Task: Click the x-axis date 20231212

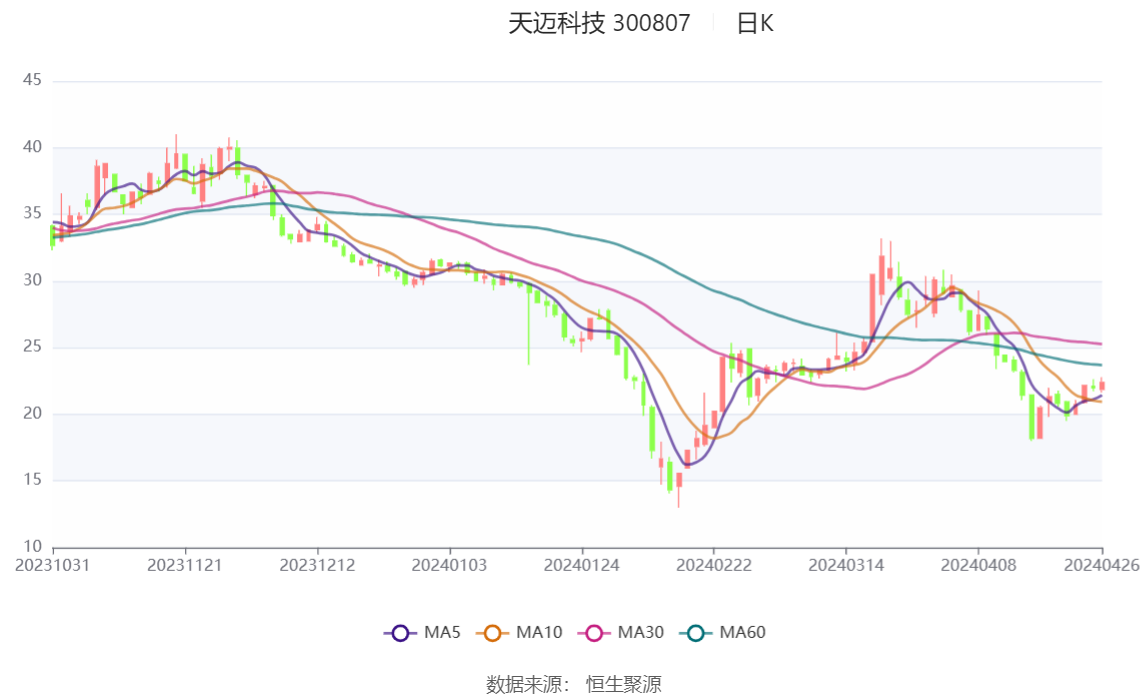Action: 317,565
